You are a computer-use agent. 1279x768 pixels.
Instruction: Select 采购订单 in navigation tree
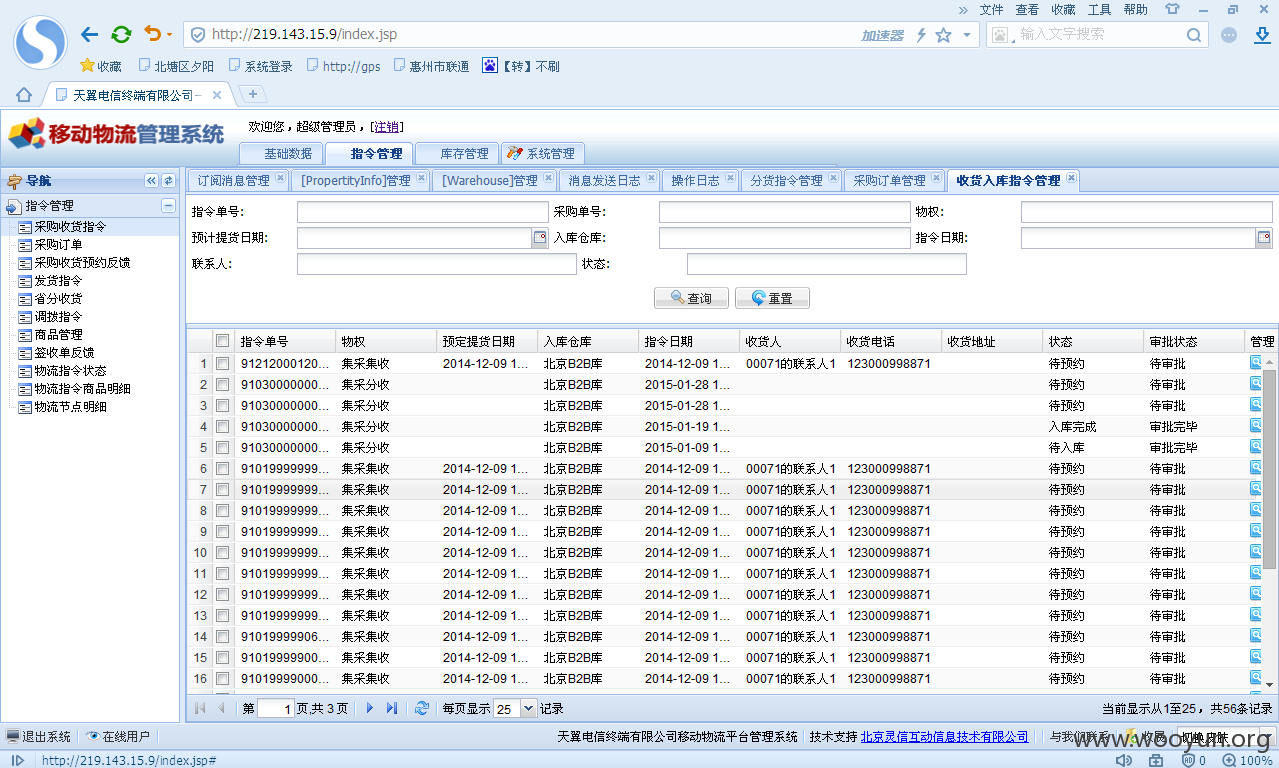(x=58, y=244)
